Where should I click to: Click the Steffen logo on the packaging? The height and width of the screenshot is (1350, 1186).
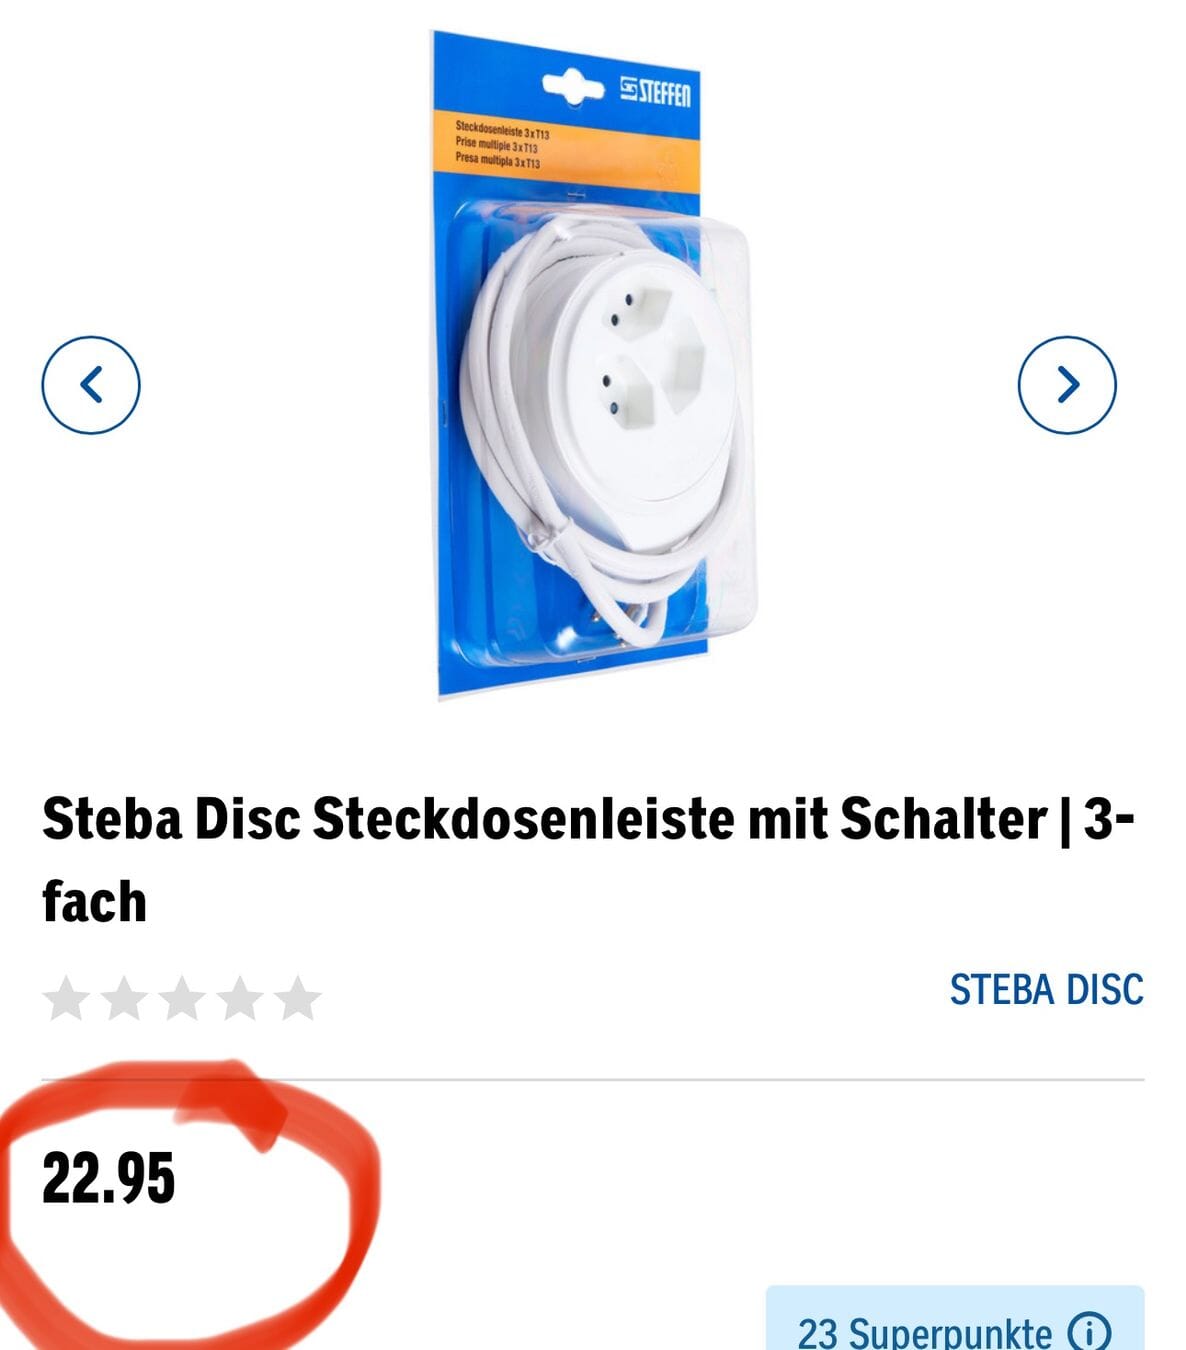point(655,92)
